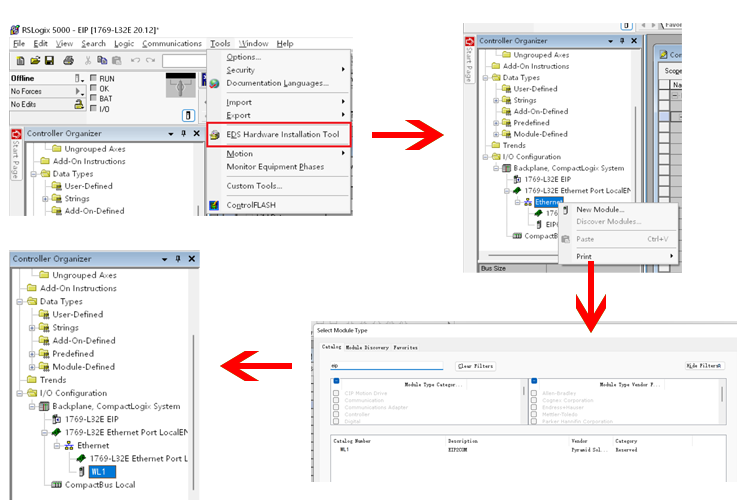
Task: Click the Open project folder icon
Action: click(x=34, y=60)
